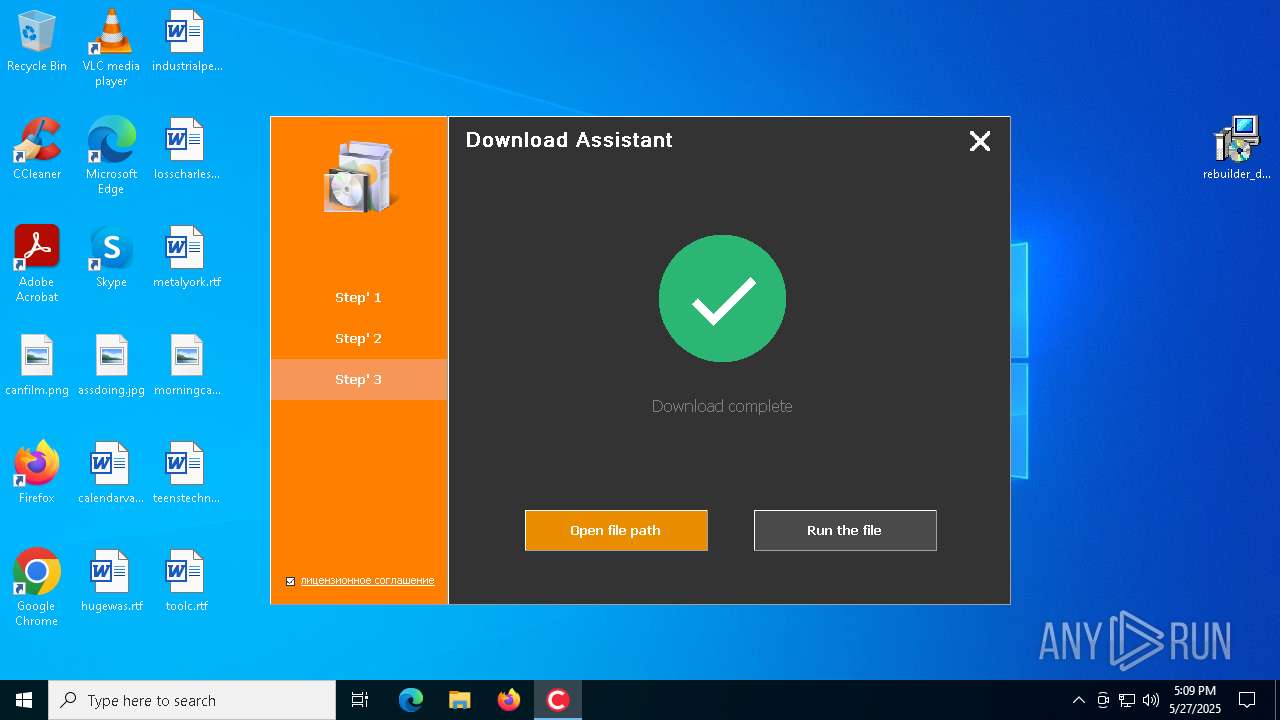Viewport: 1280px width, 720px height.
Task: Select the Skype desktop shortcut
Action: (x=111, y=257)
